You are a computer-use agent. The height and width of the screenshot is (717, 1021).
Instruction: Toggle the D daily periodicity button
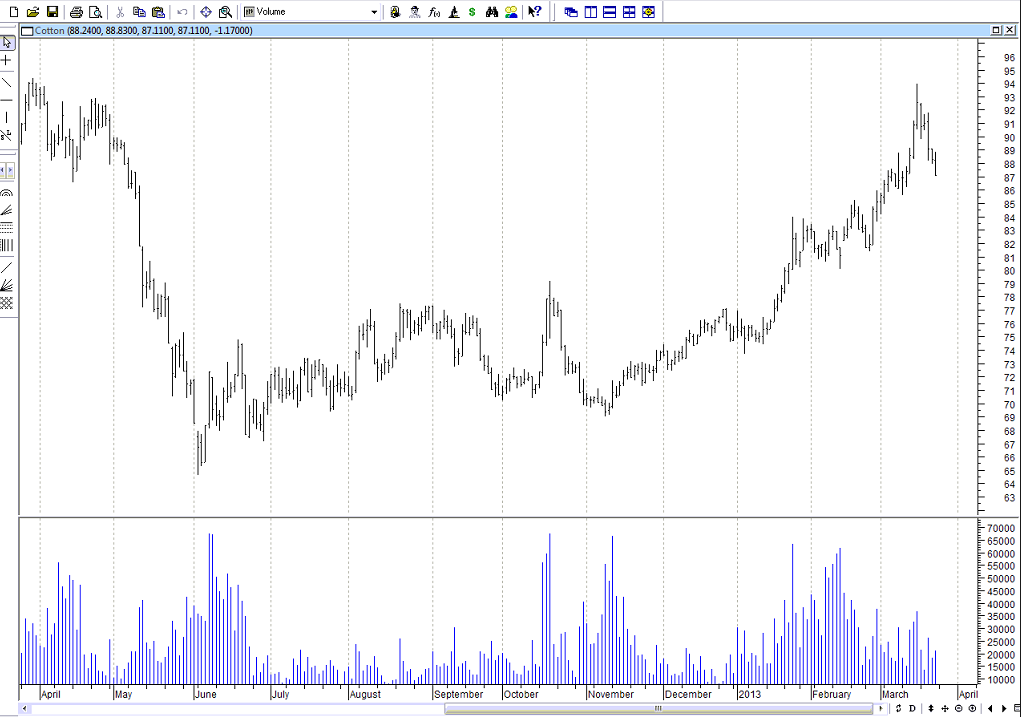912,708
